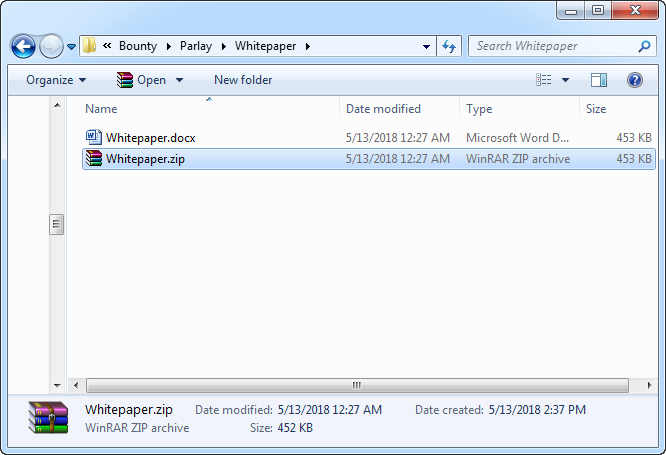666x455 pixels.
Task: Change your view using the view icon
Action: pyautogui.click(x=544, y=80)
